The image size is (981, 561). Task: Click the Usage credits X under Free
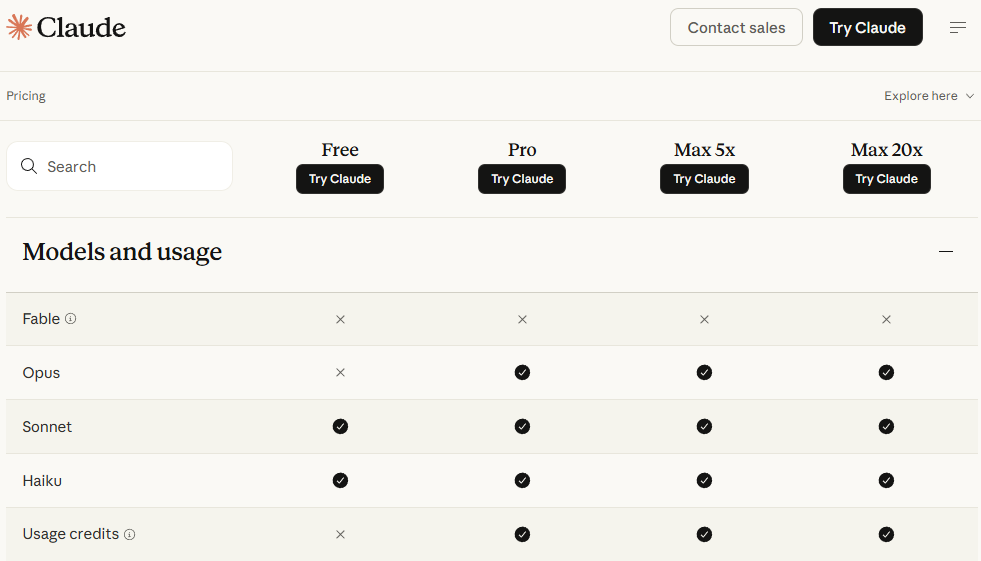[340, 535]
